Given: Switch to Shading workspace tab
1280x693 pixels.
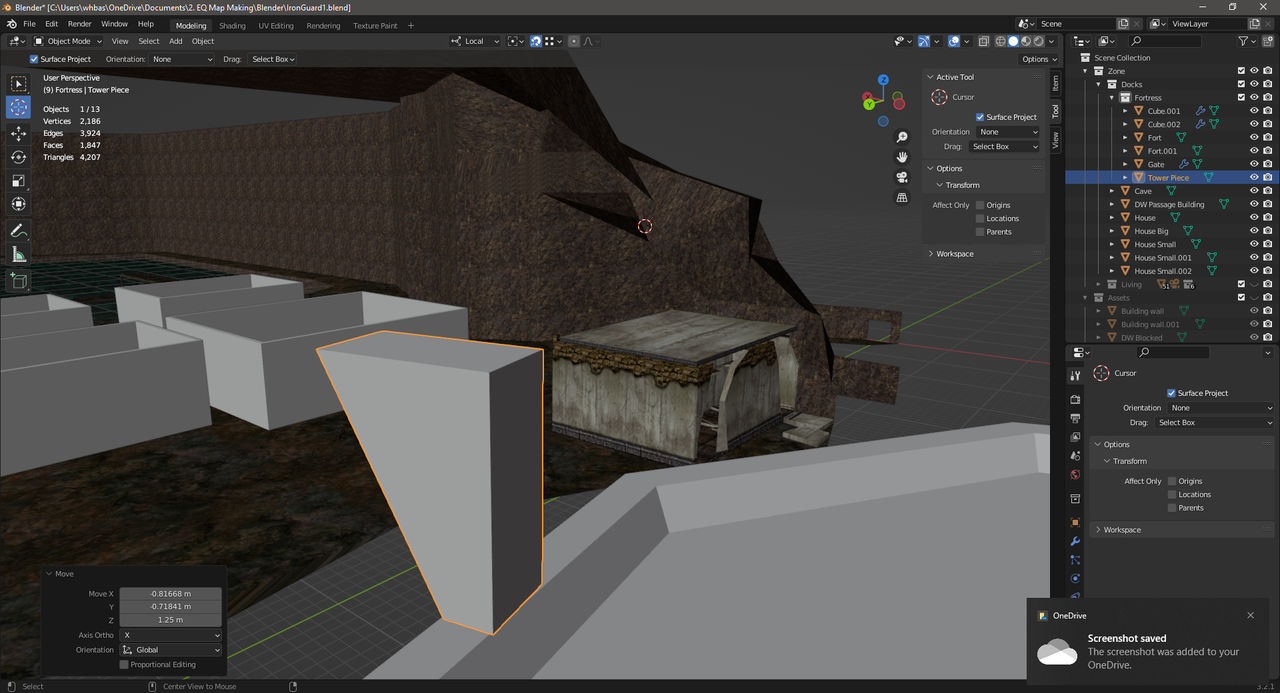Looking at the screenshot, I should pos(232,25).
